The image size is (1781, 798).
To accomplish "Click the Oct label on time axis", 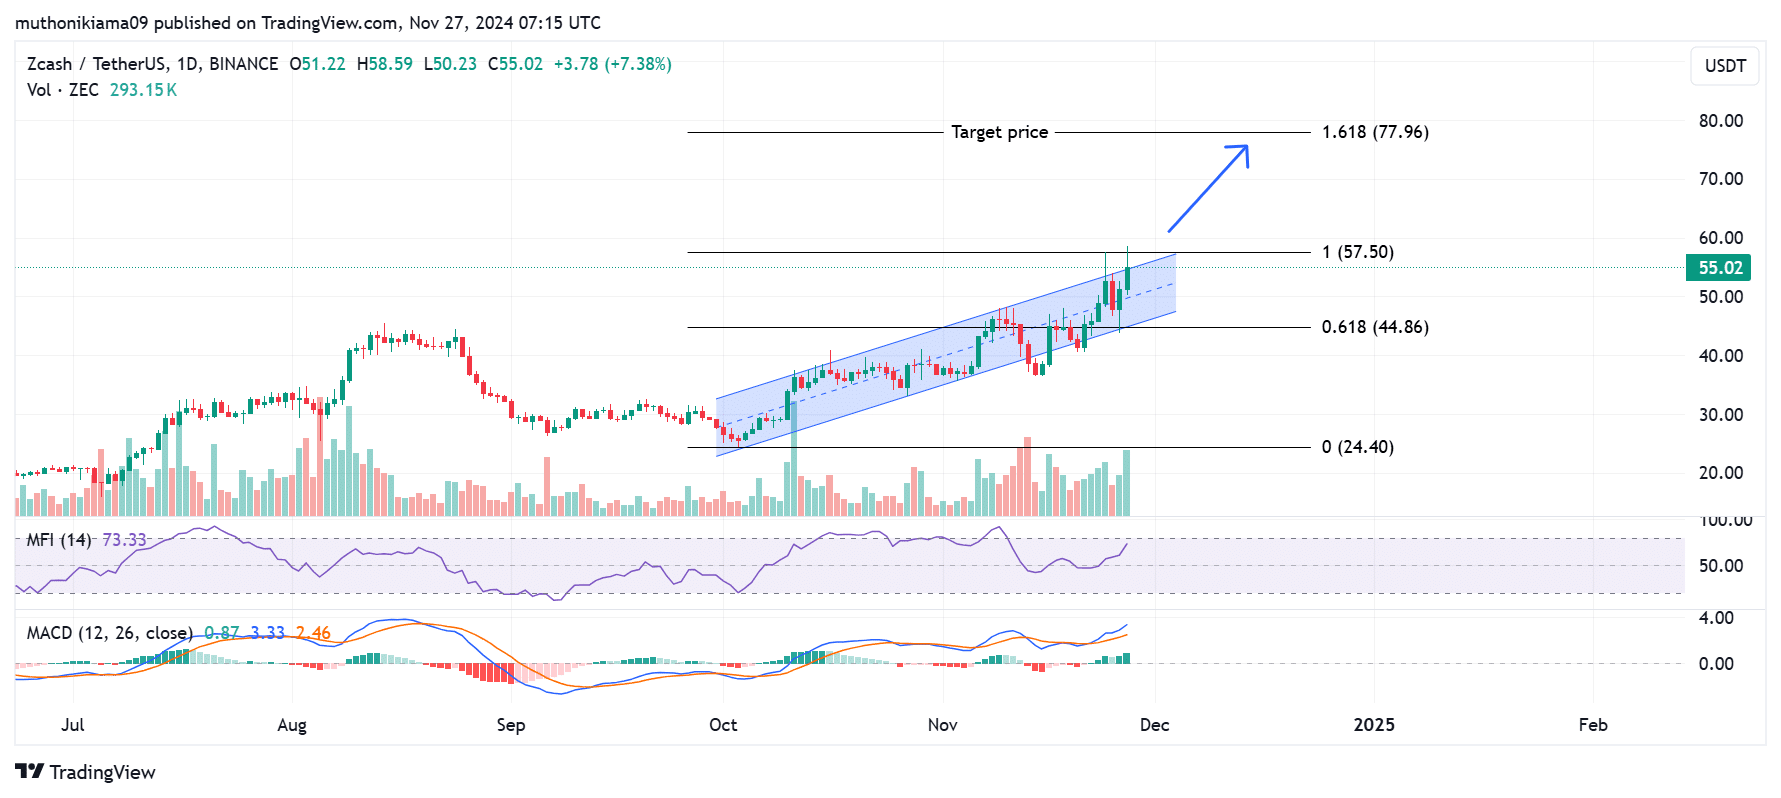I will click(723, 725).
